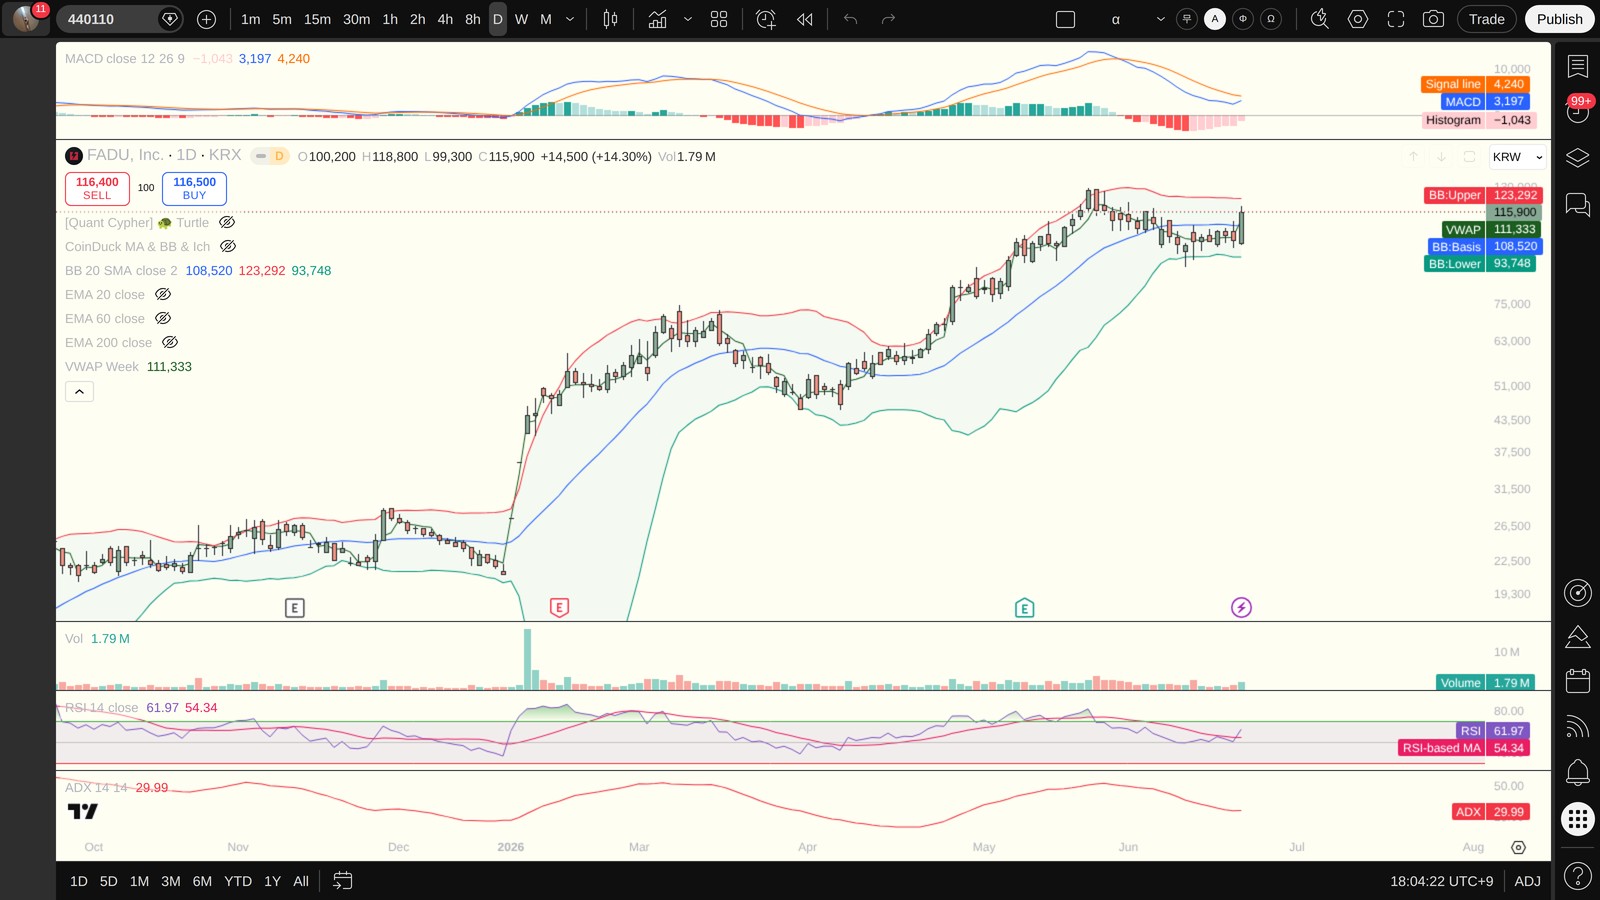Screen dimensions: 1600x900
Task: Collapse the indicator legend chevron
Action: (x=79, y=392)
